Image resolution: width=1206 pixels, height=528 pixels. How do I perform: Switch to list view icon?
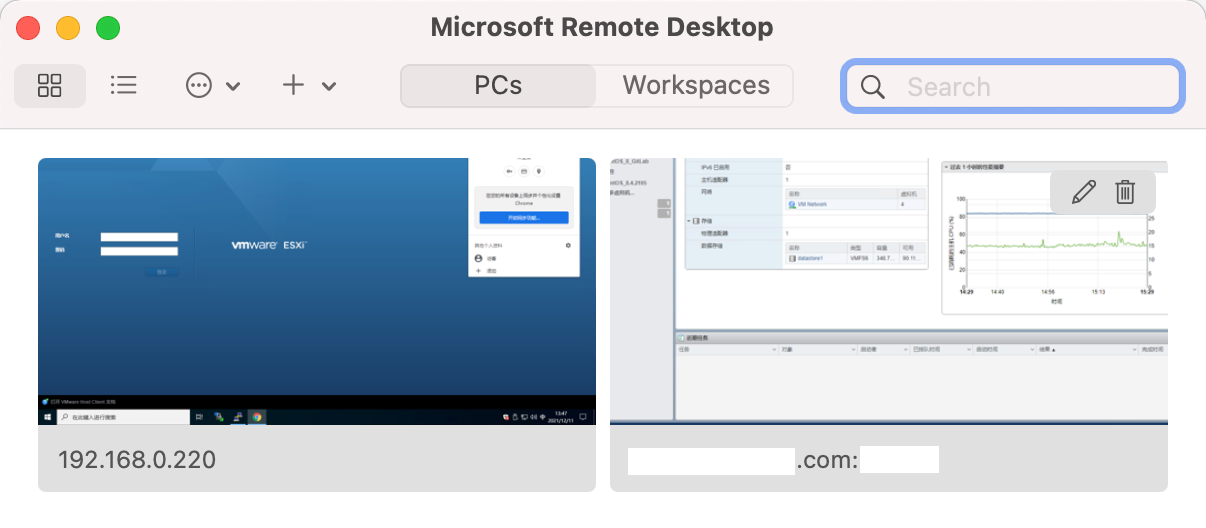123,86
